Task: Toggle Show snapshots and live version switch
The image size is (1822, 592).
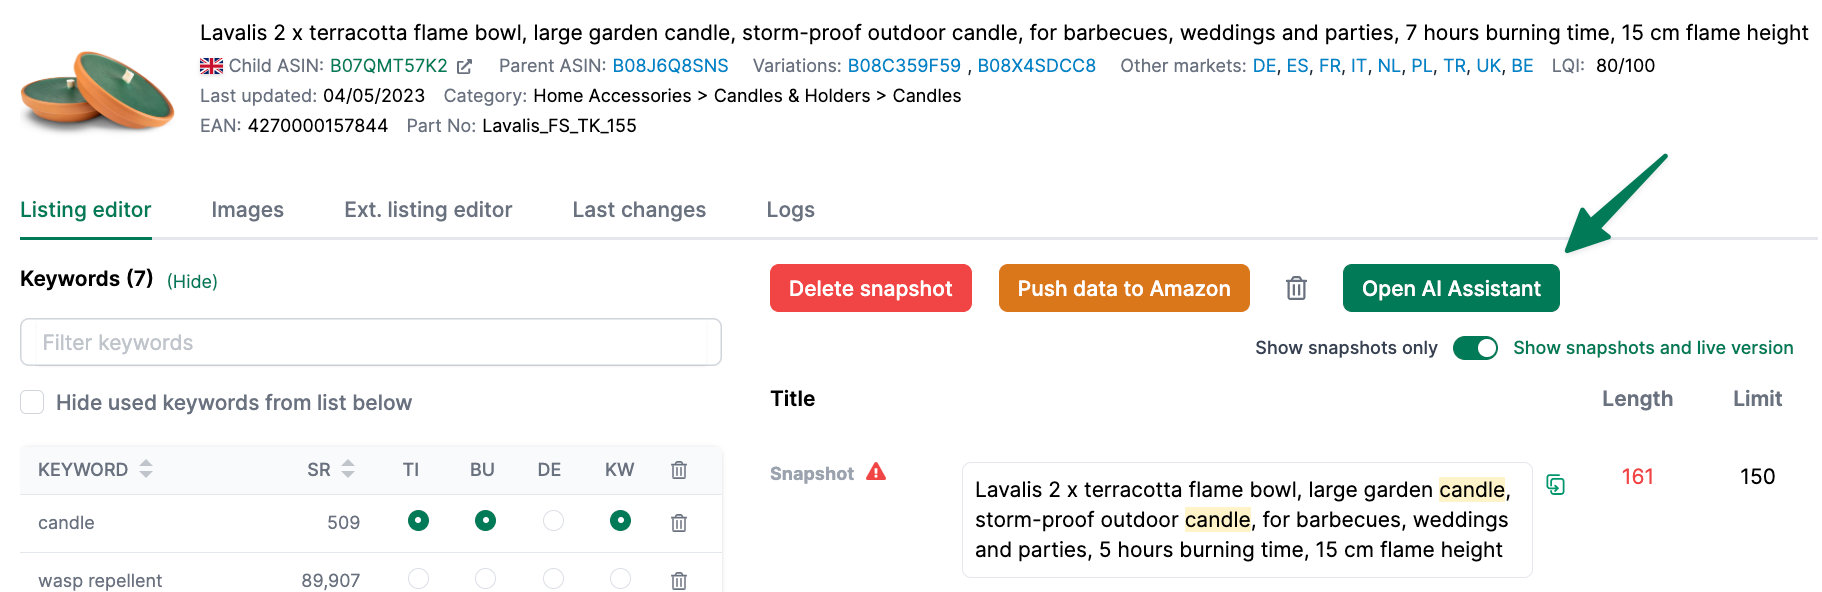Action: click(x=1475, y=348)
